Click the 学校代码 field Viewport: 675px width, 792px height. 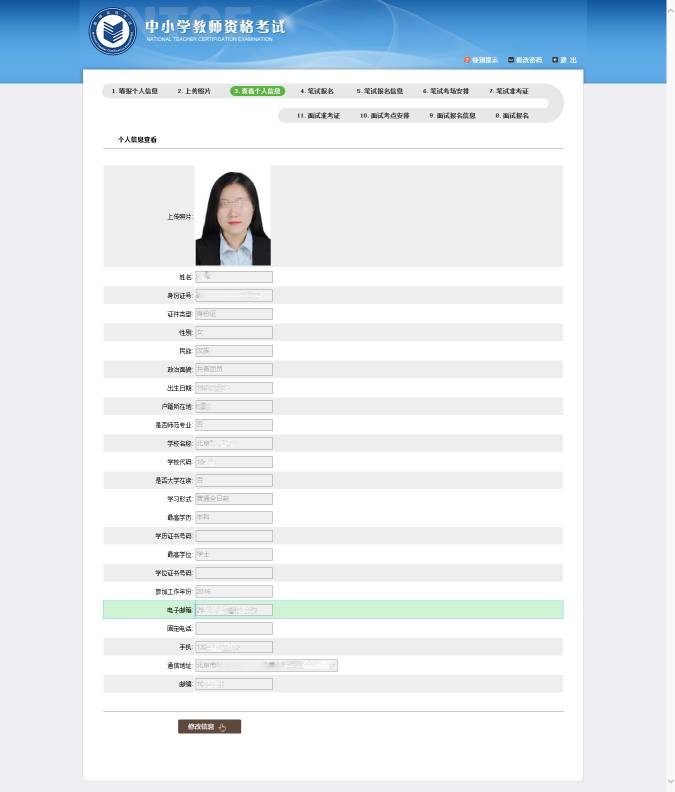pos(234,462)
